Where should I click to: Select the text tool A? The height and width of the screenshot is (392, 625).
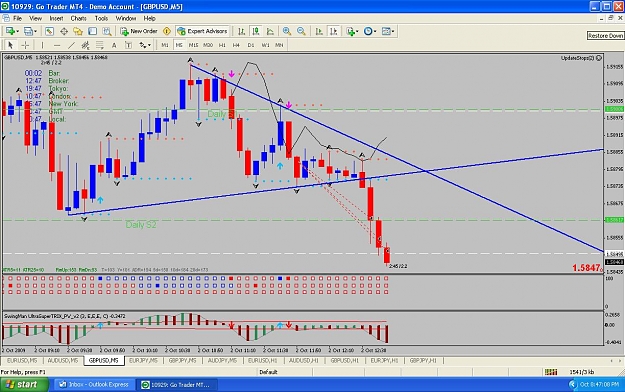point(114,45)
